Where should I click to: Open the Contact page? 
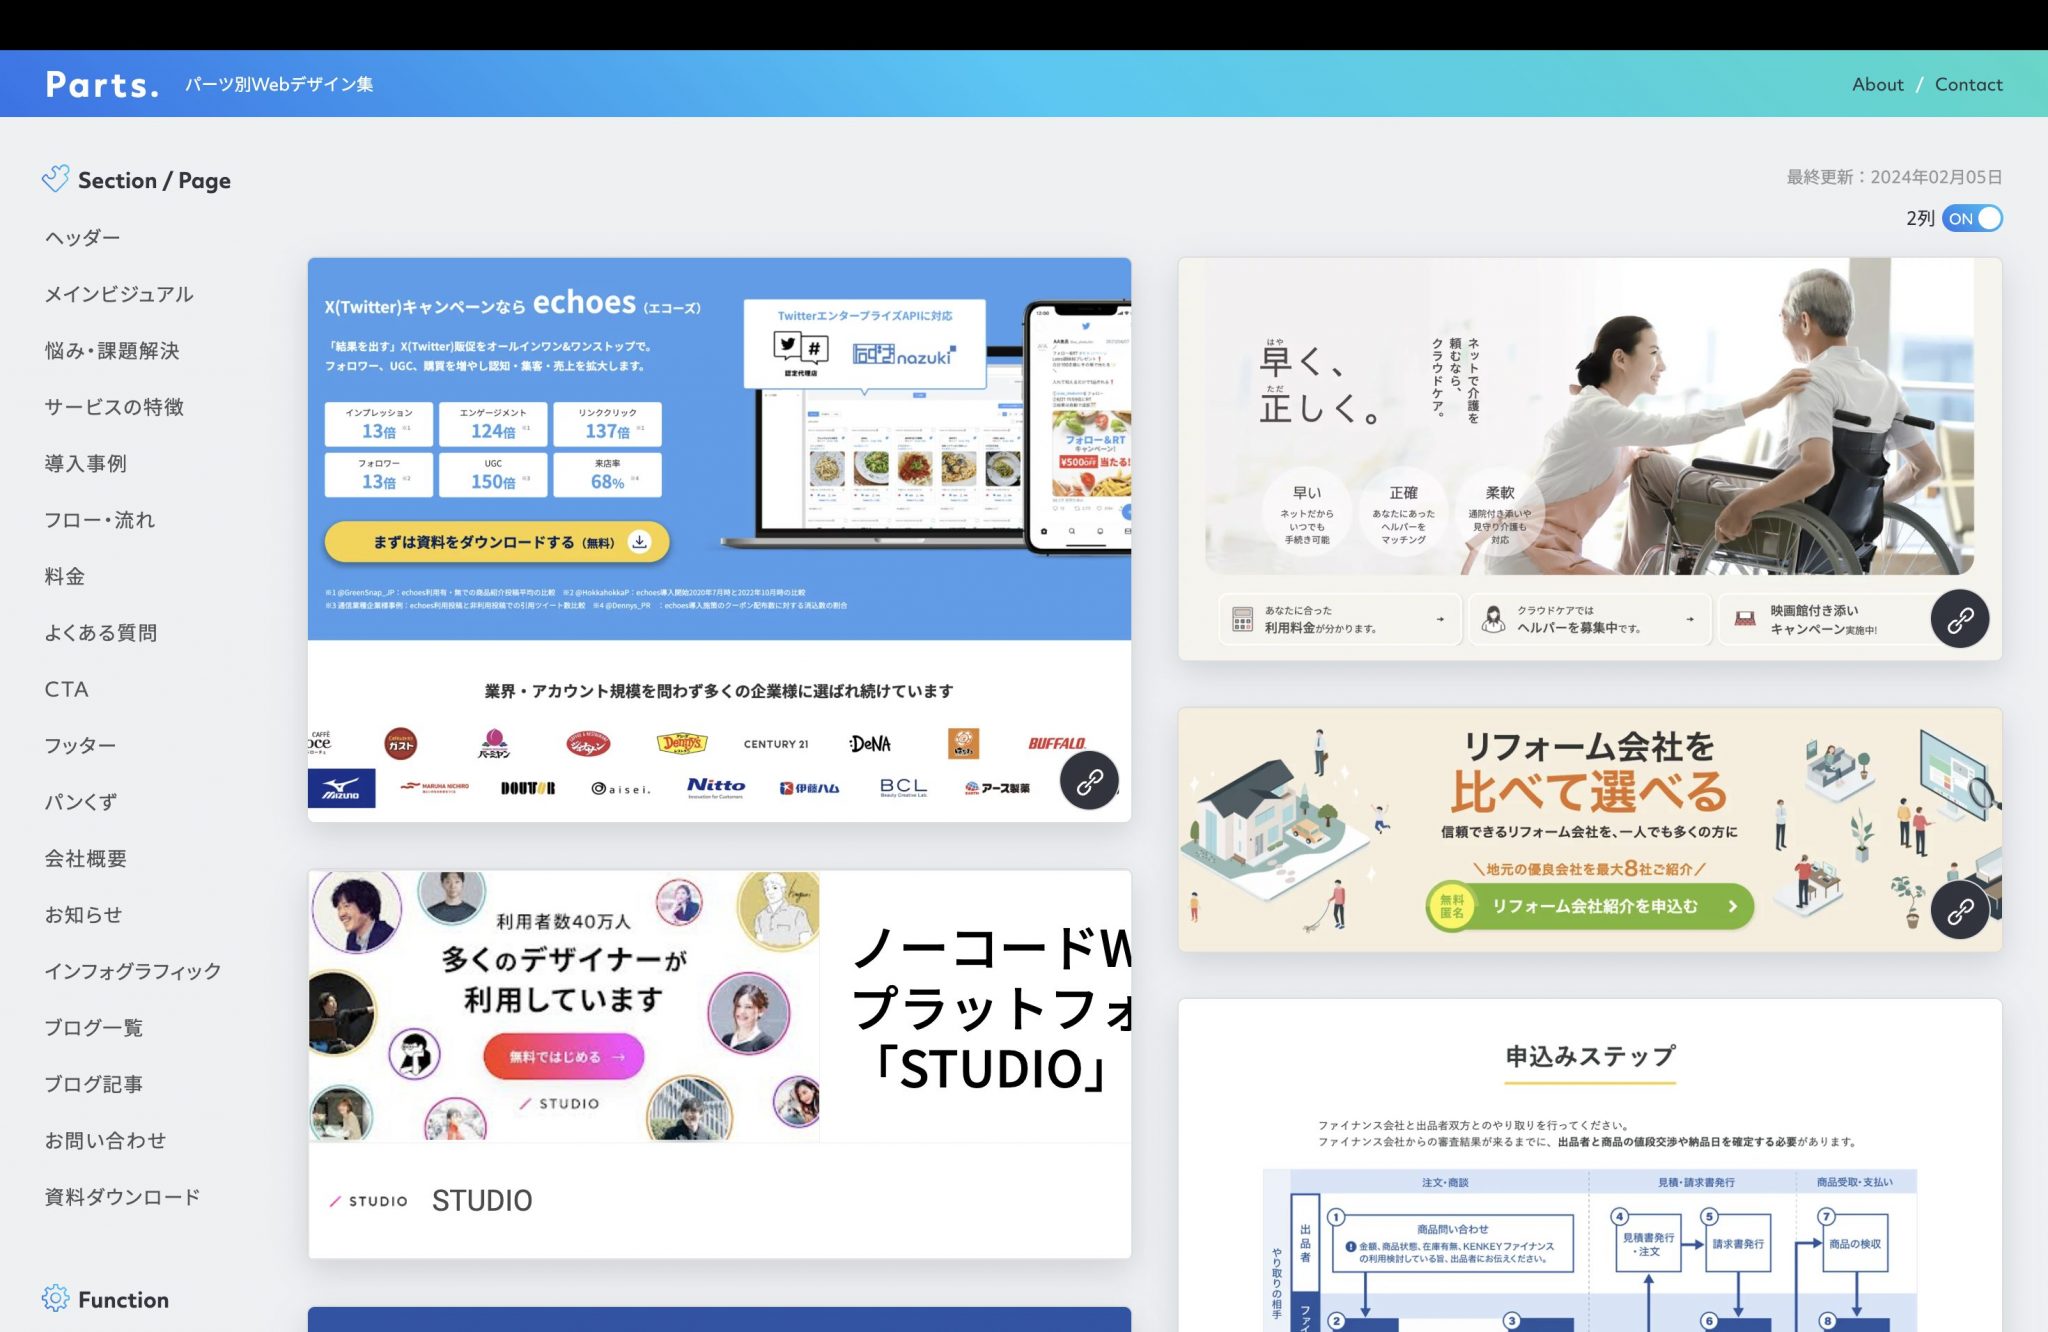[1968, 84]
